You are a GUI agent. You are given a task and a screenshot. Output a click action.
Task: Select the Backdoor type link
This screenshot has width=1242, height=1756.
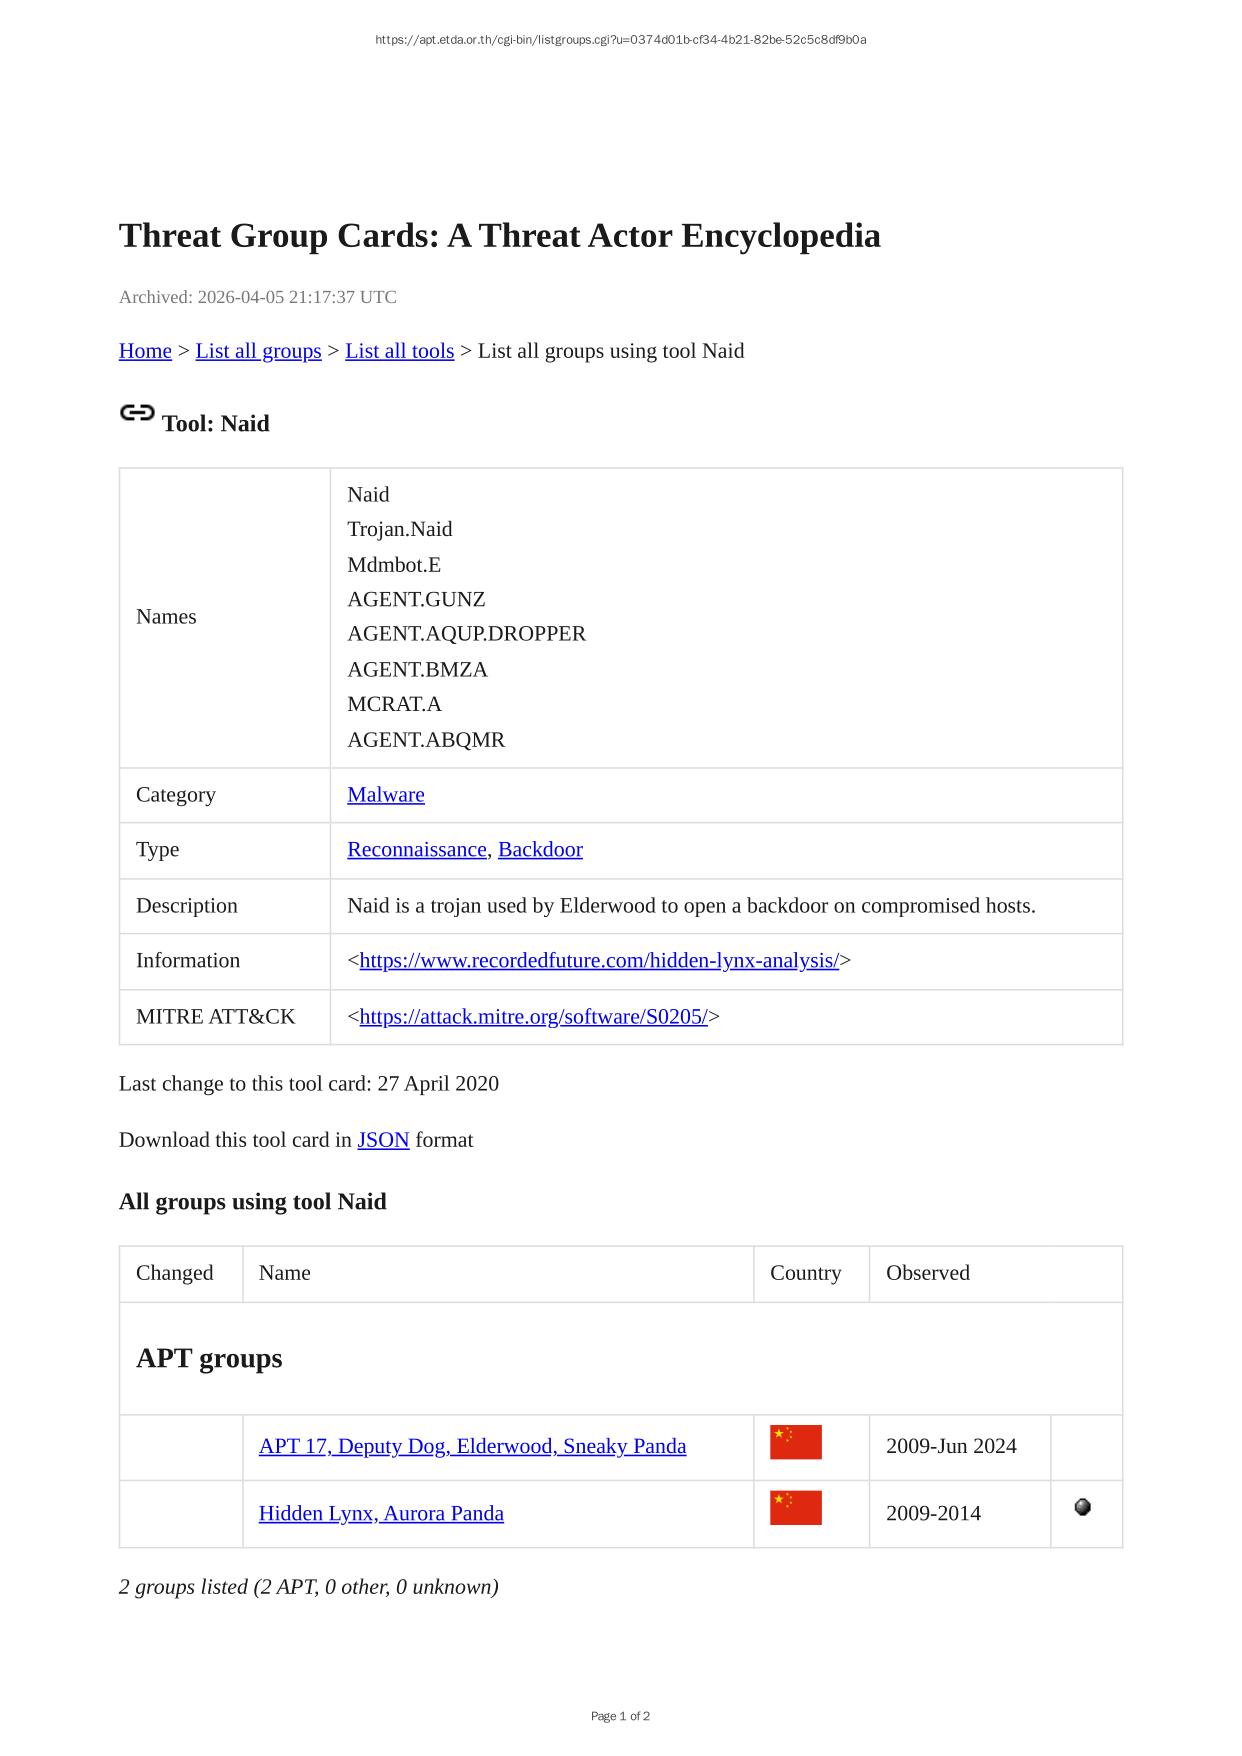(x=540, y=850)
